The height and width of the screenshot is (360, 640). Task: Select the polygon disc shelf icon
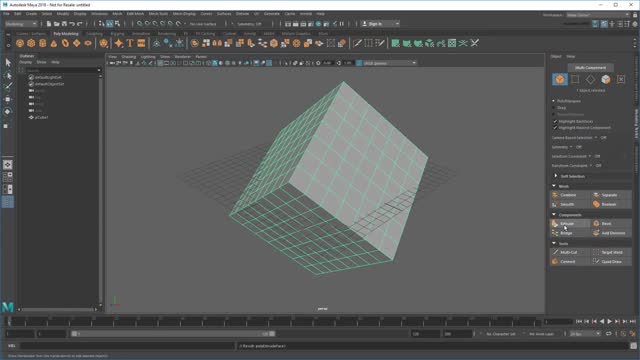[88, 43]
